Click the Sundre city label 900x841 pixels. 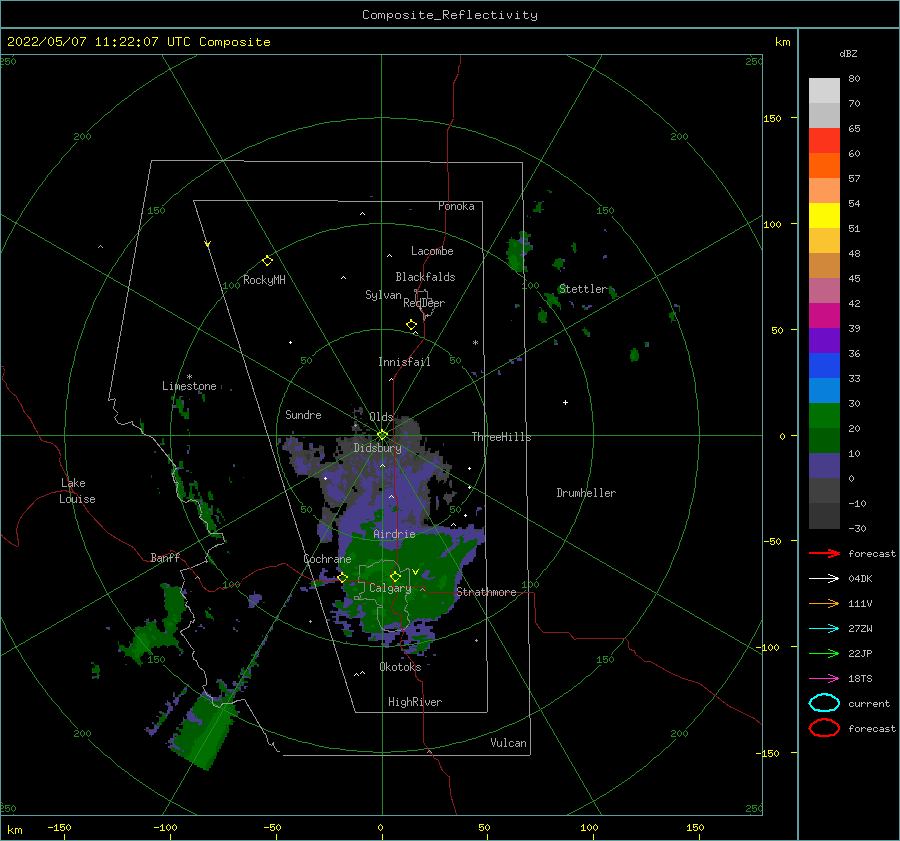point(303,414)
